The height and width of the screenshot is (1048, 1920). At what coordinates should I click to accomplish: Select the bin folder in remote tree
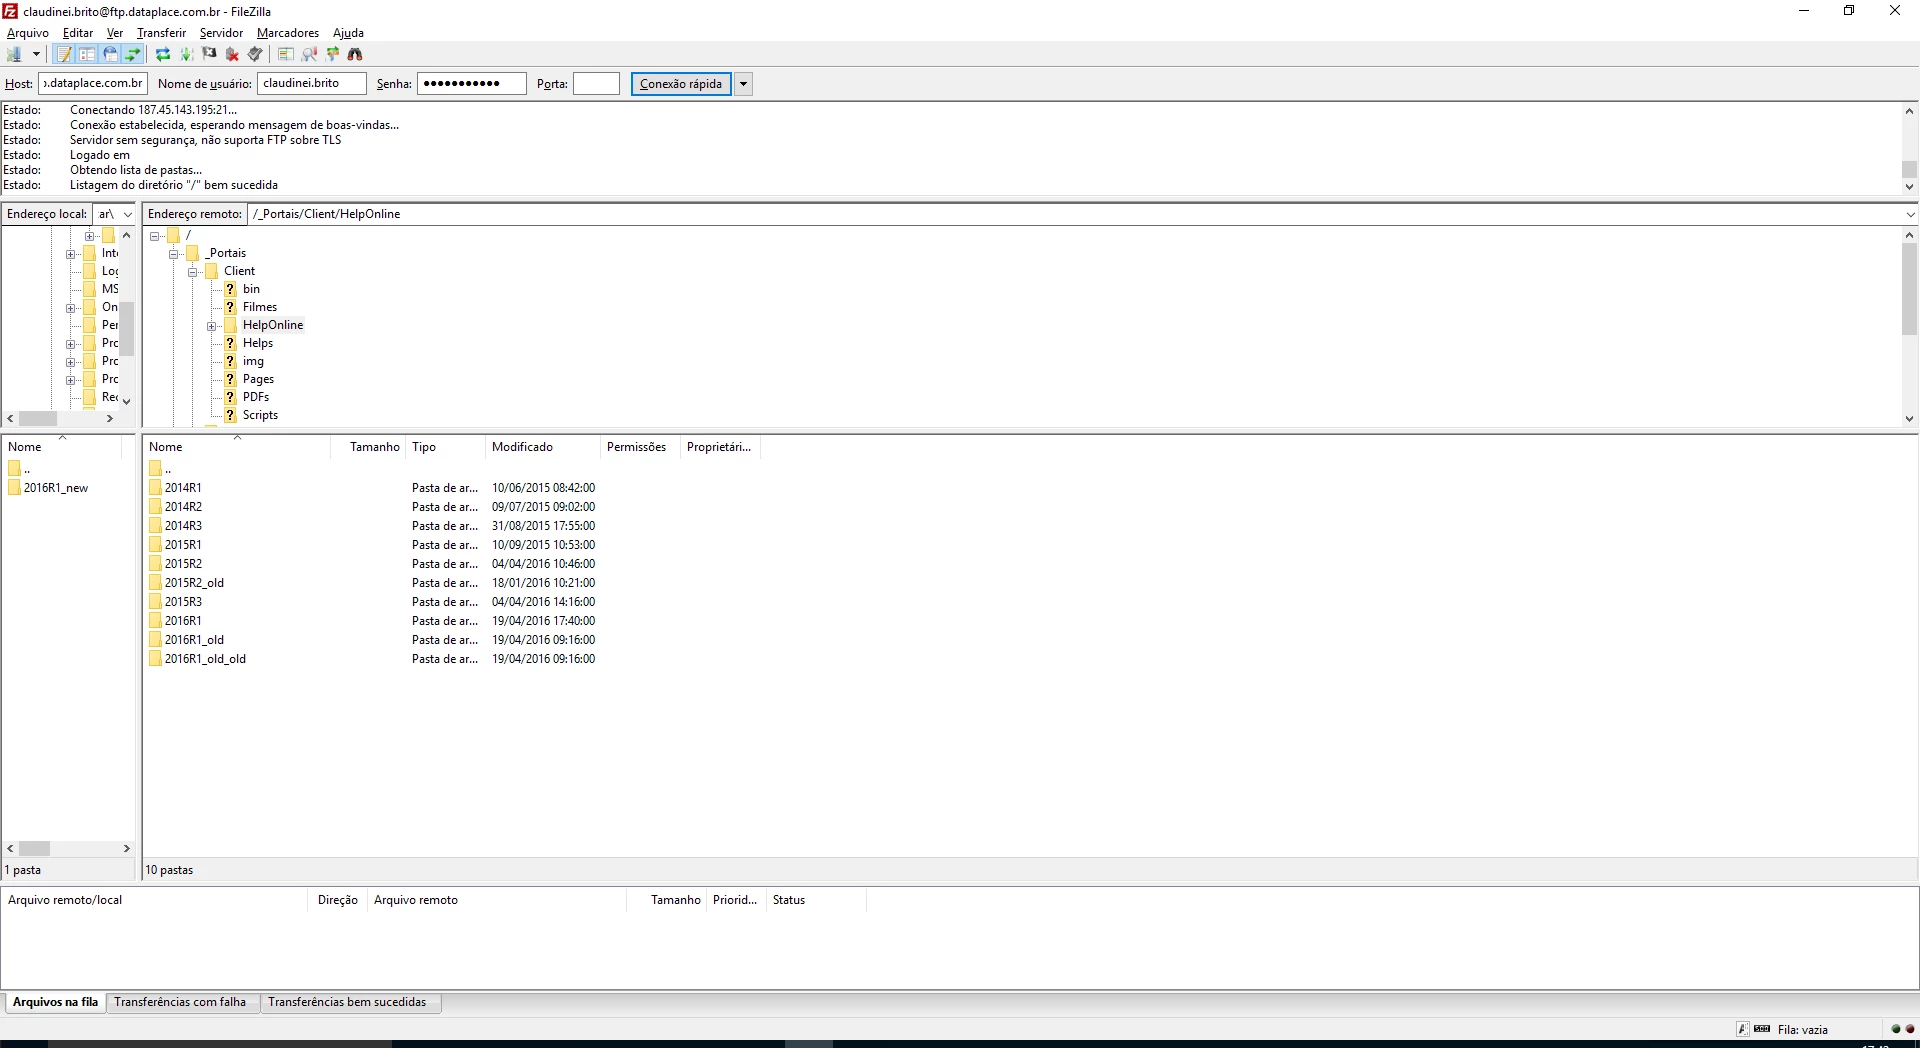click(251, 289)
